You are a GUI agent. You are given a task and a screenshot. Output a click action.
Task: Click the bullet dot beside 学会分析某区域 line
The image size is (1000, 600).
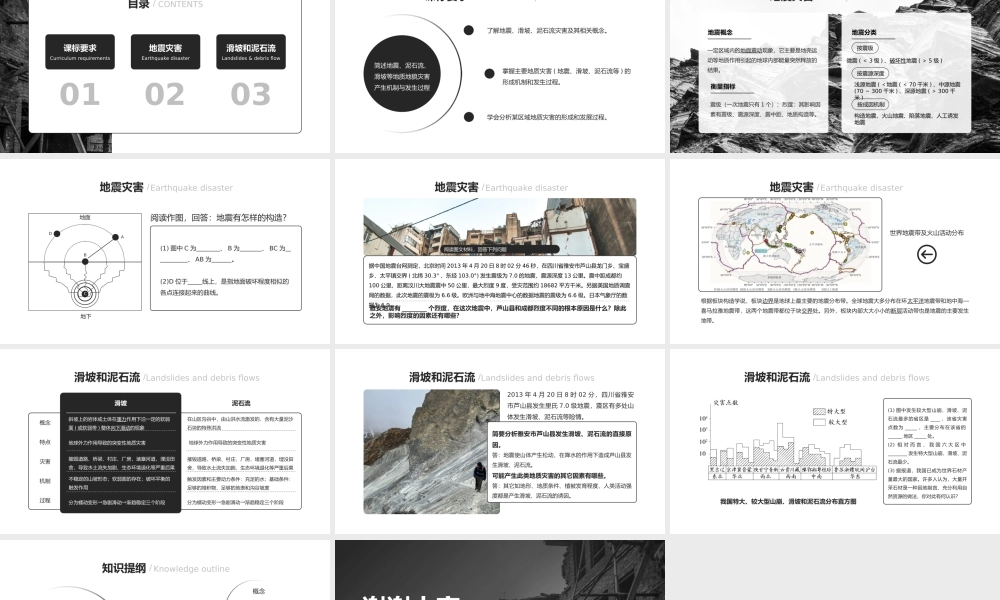(x=469, y=117)
